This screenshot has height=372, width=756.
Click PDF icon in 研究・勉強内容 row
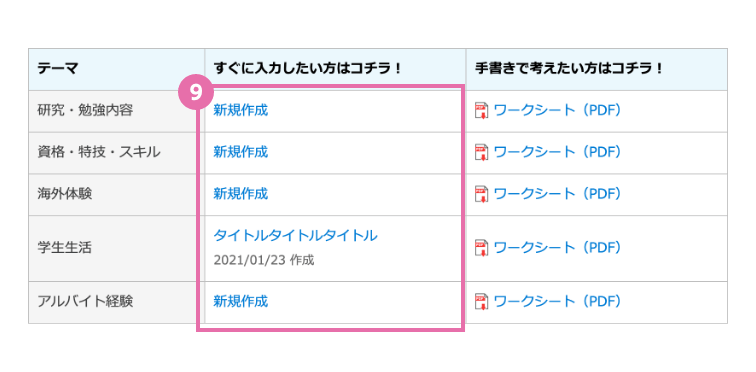pyautogui.click(x=482, y=111)
